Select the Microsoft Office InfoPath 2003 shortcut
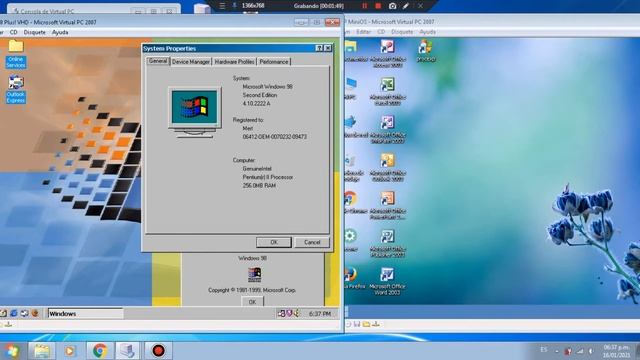Screen dimensions: 640x360 click(x=387, y=129)
